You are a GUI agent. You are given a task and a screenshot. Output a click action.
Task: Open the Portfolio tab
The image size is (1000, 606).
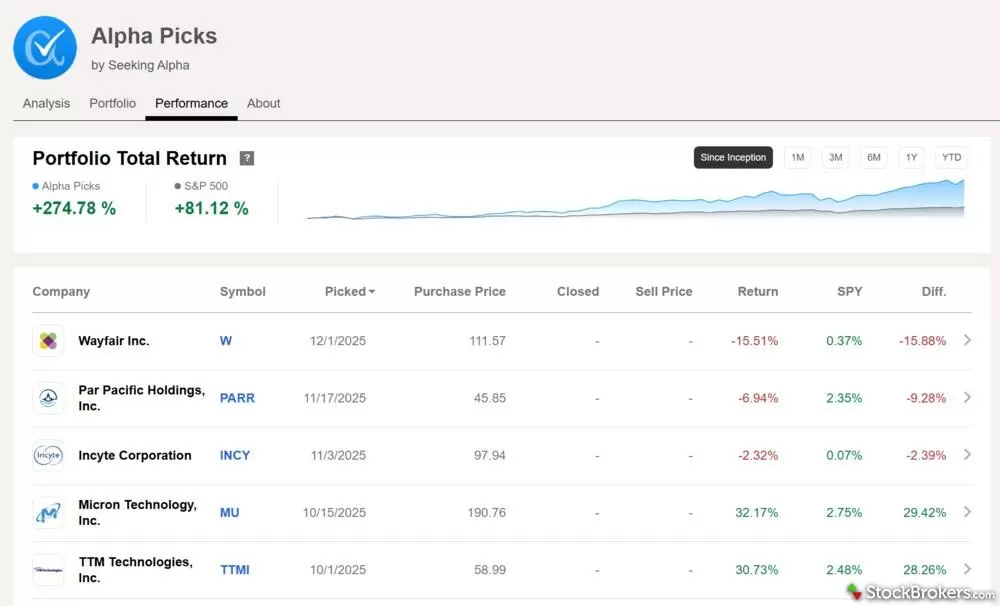[112, 103]
